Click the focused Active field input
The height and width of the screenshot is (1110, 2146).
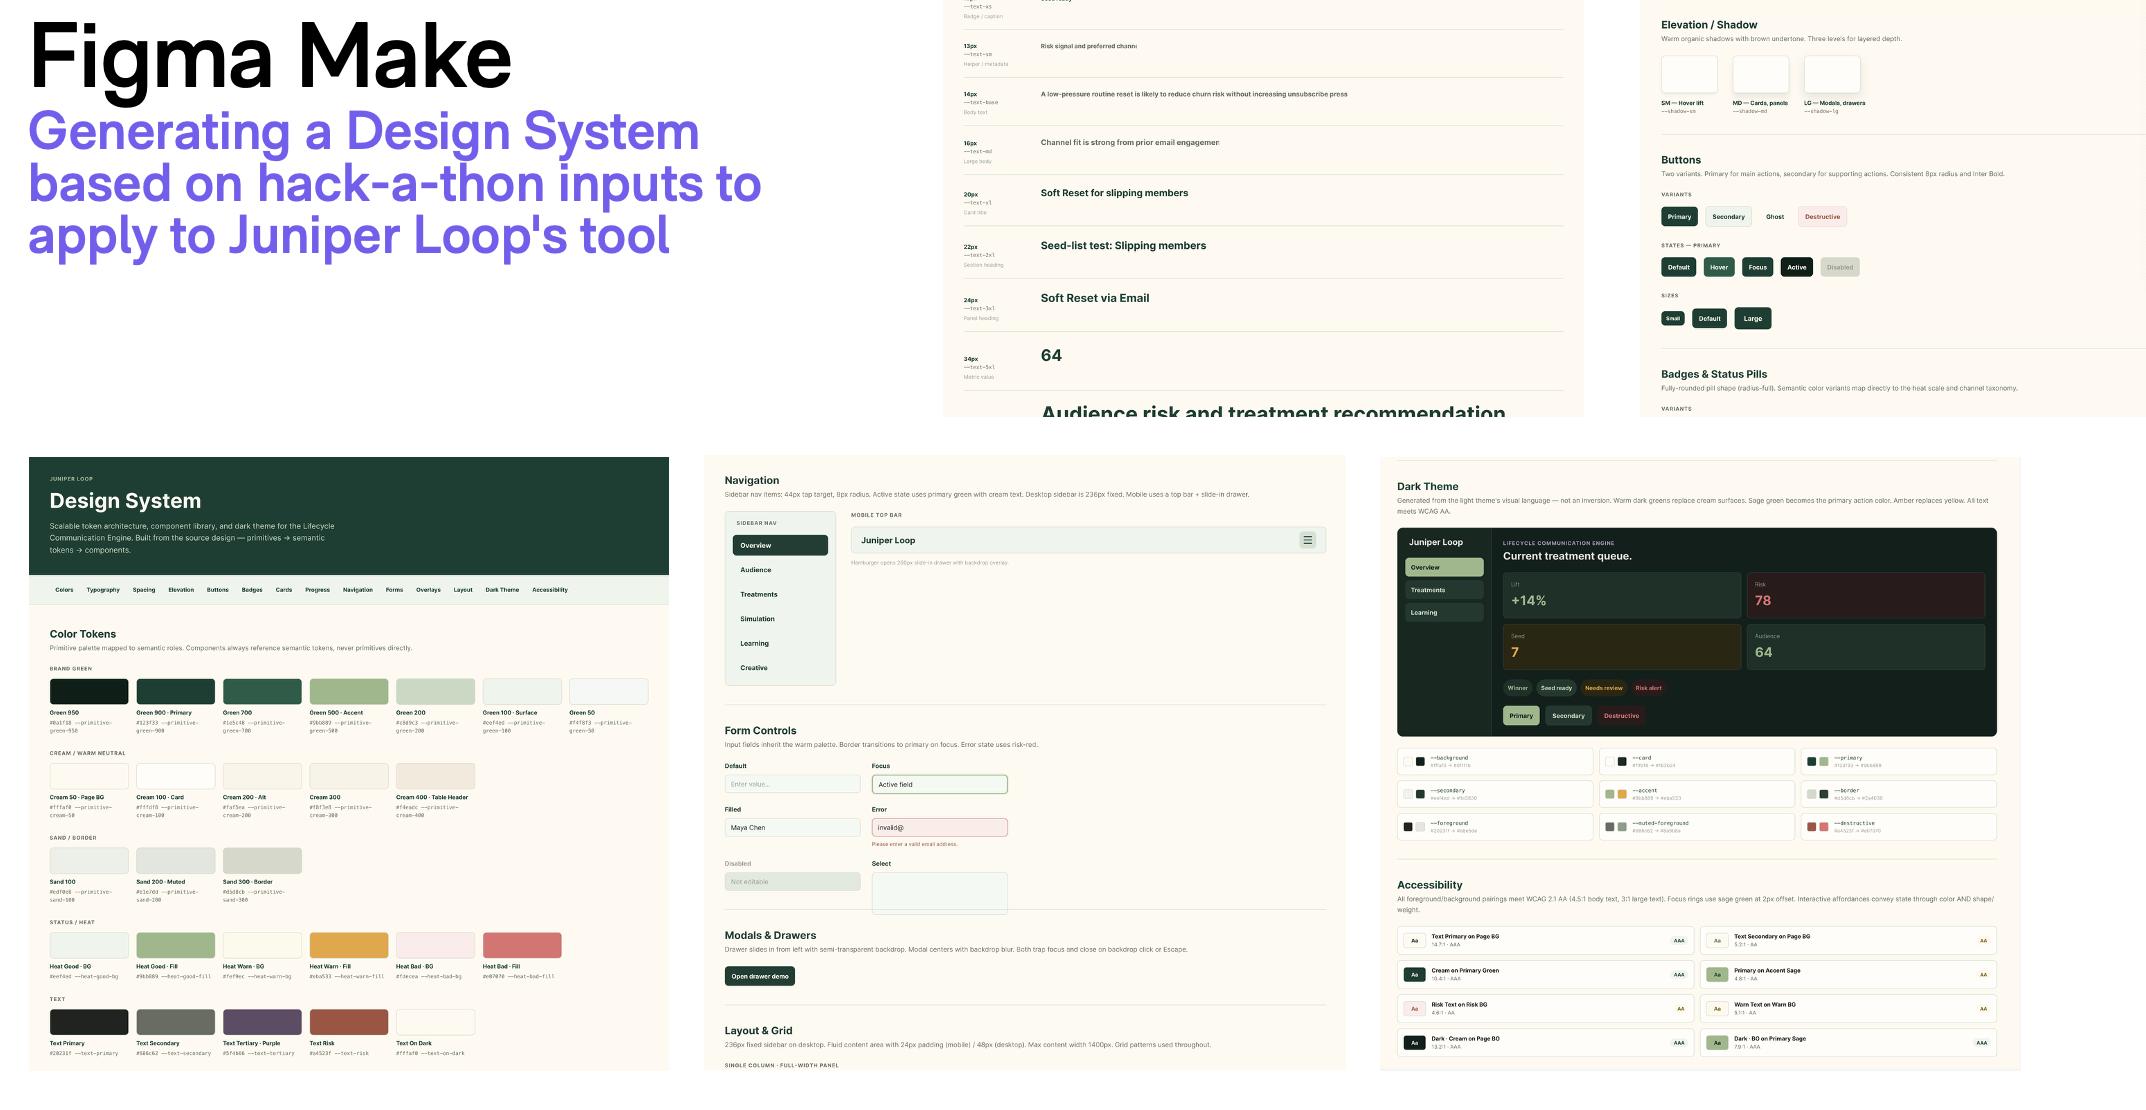tap(940, 784)
